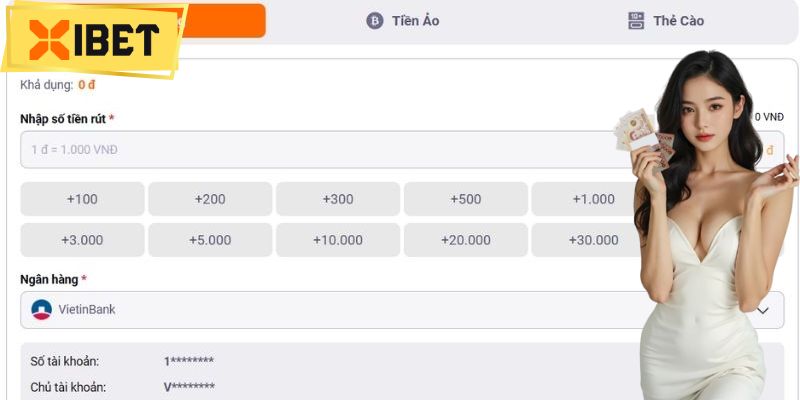Click the Tiền Ảo coin icon
This screenshot has height=400, width=800.
pos(375,21)
